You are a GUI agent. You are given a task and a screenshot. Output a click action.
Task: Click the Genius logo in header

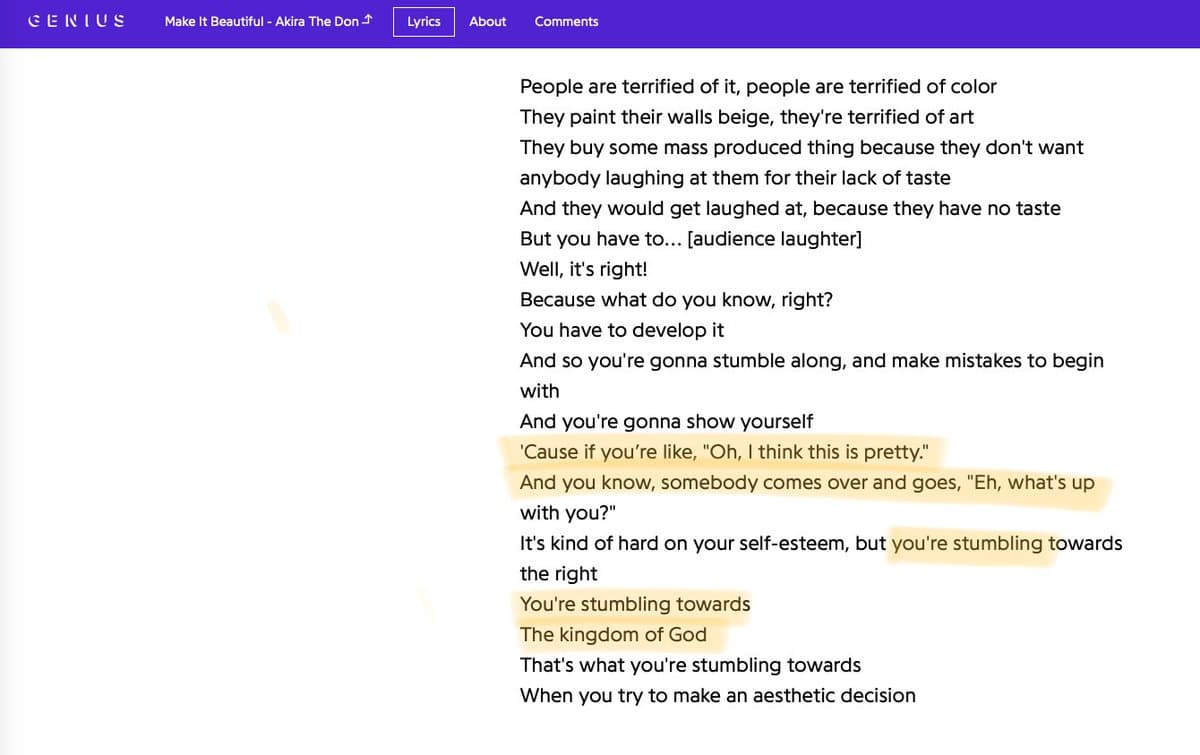coord(77,21)
